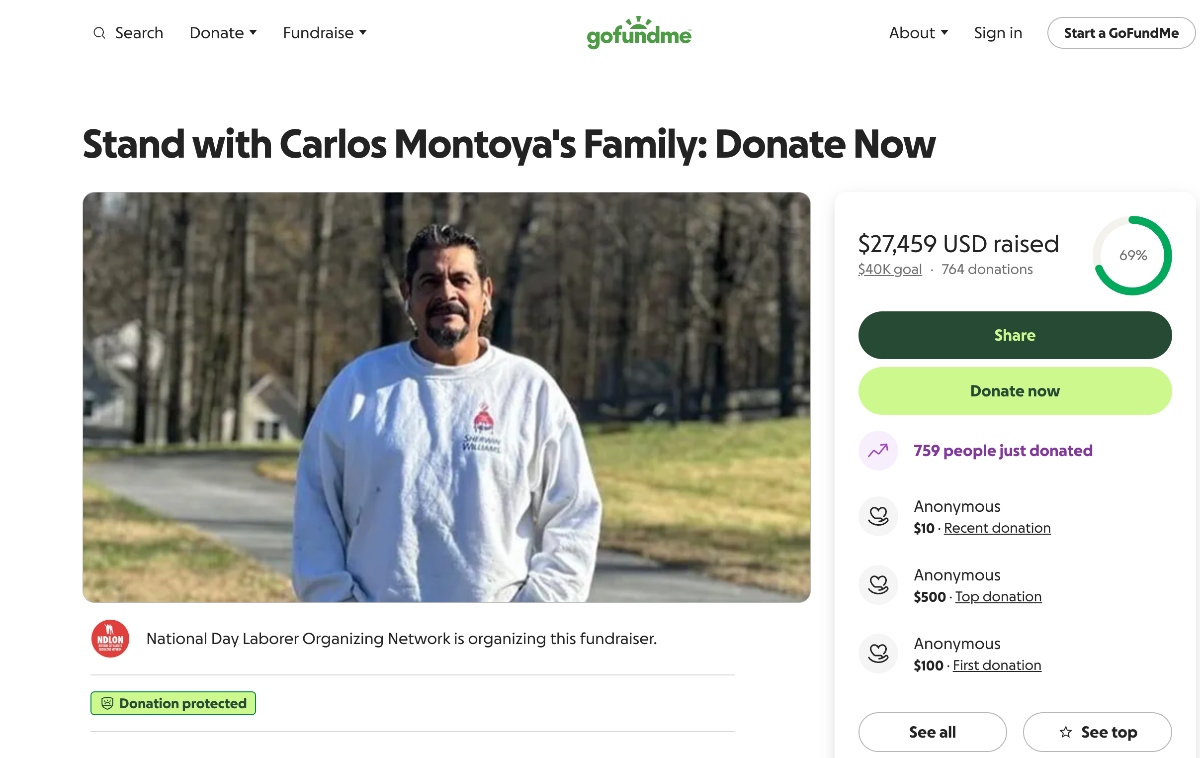
Task: Click the $500 top donation heart icon
Action: pos(878,586)
